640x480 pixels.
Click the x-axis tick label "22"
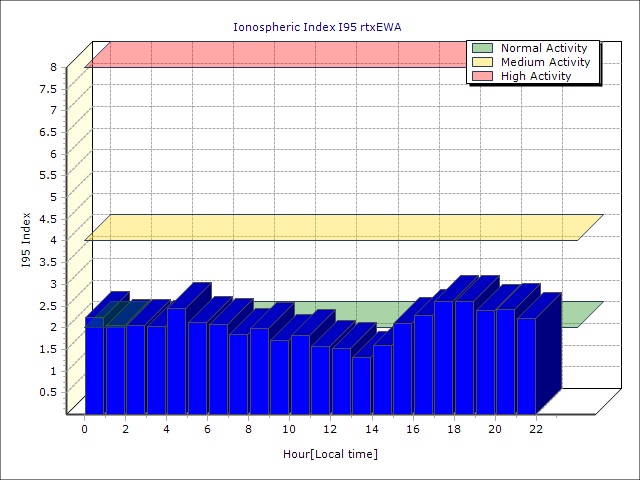tap(535, 429)
